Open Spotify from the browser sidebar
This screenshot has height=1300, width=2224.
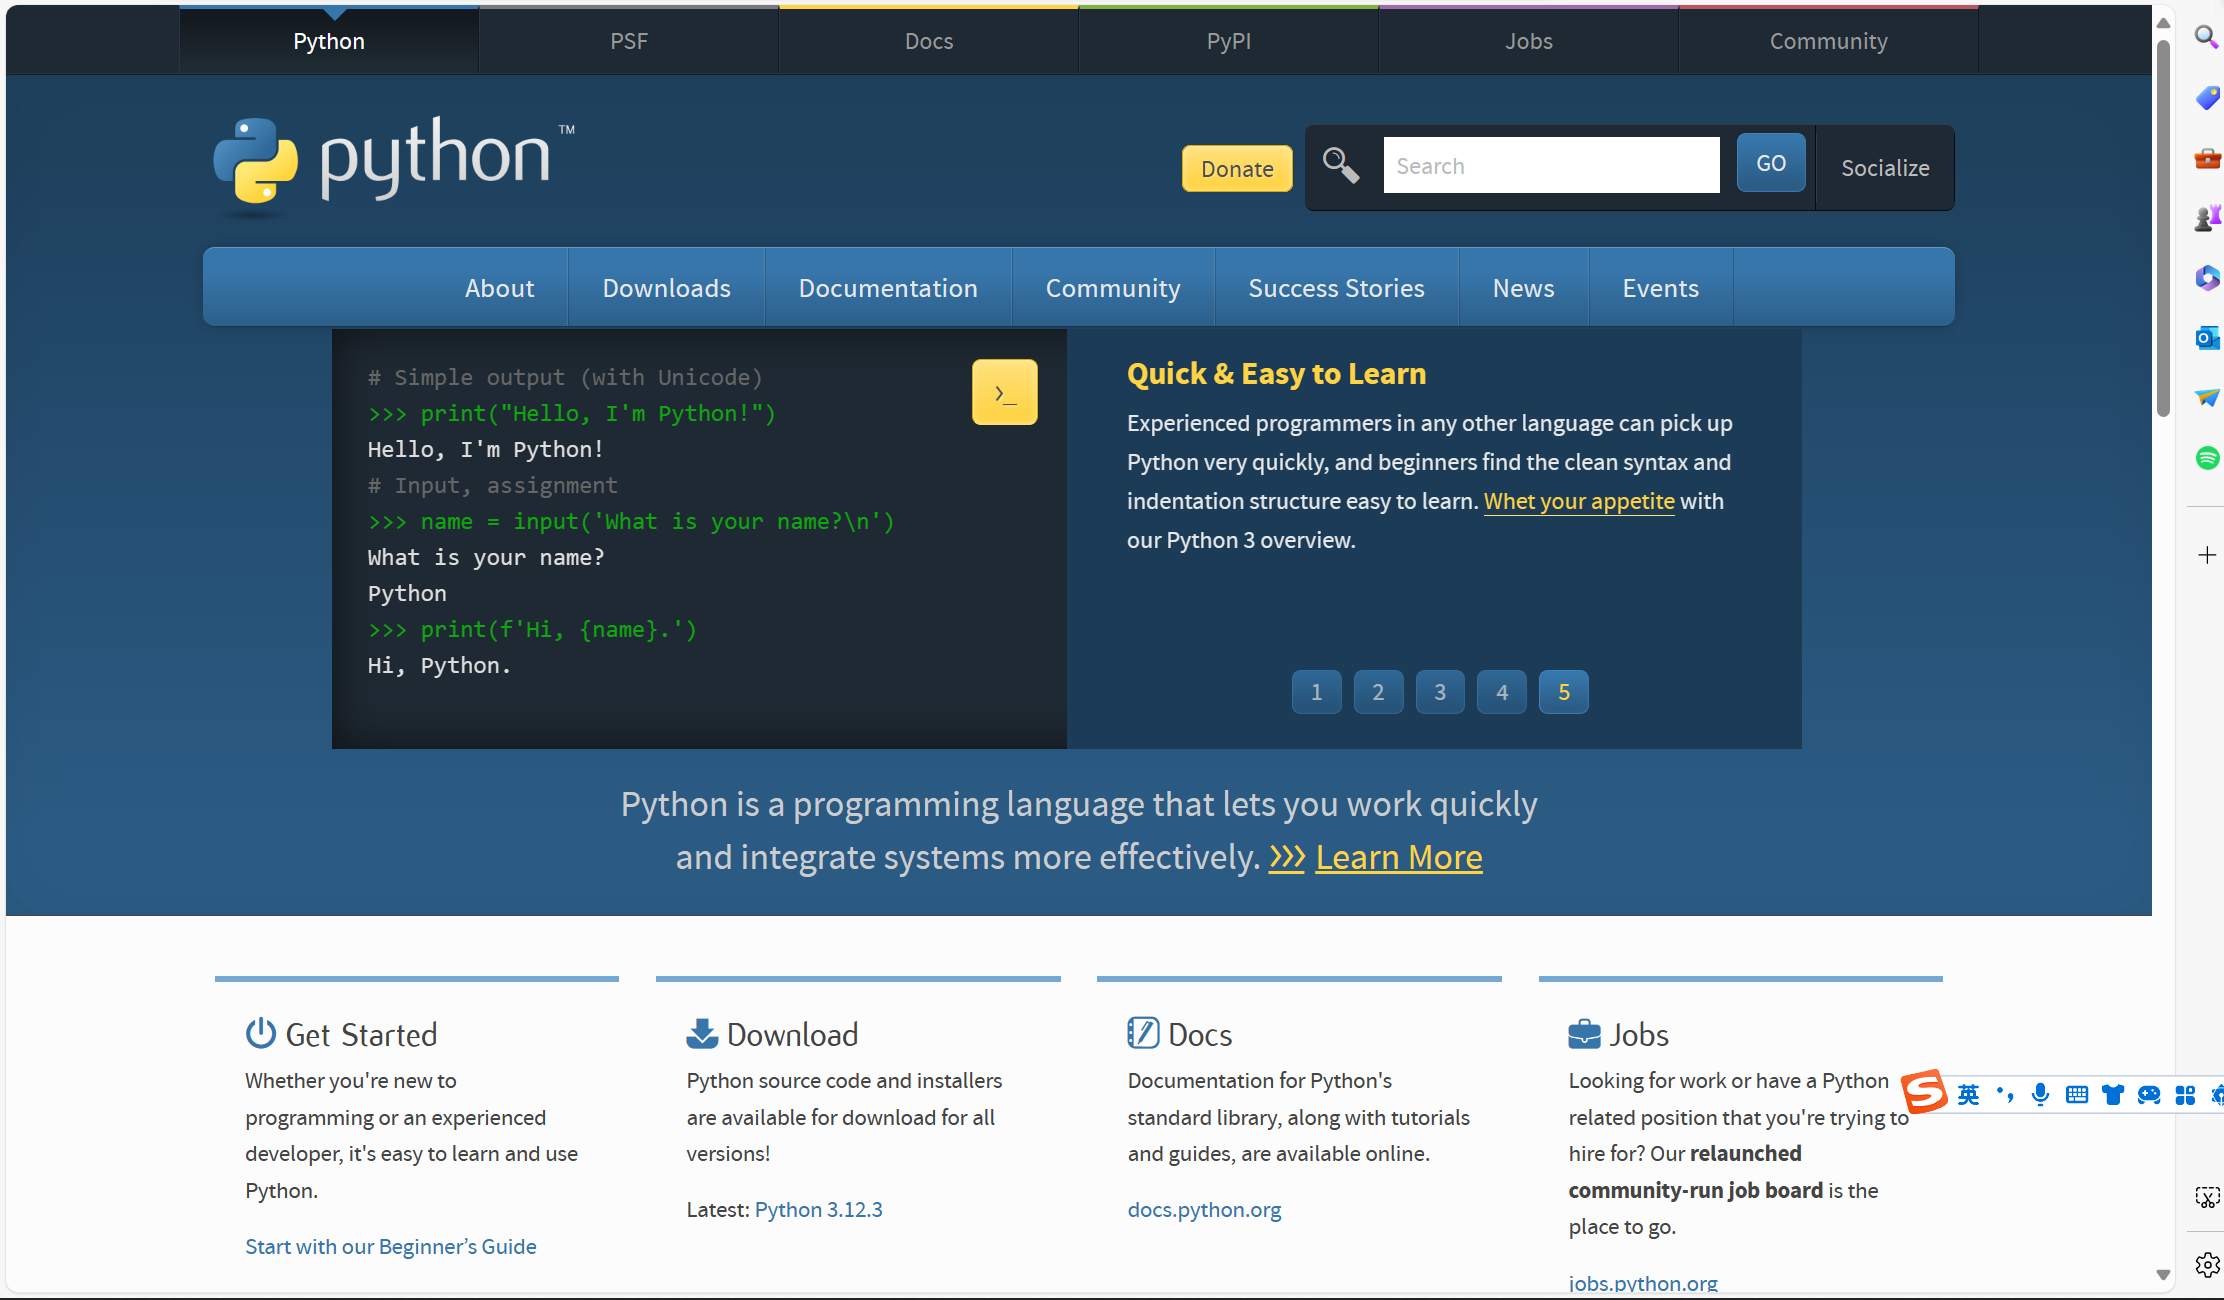click(x=2207, y=457)
